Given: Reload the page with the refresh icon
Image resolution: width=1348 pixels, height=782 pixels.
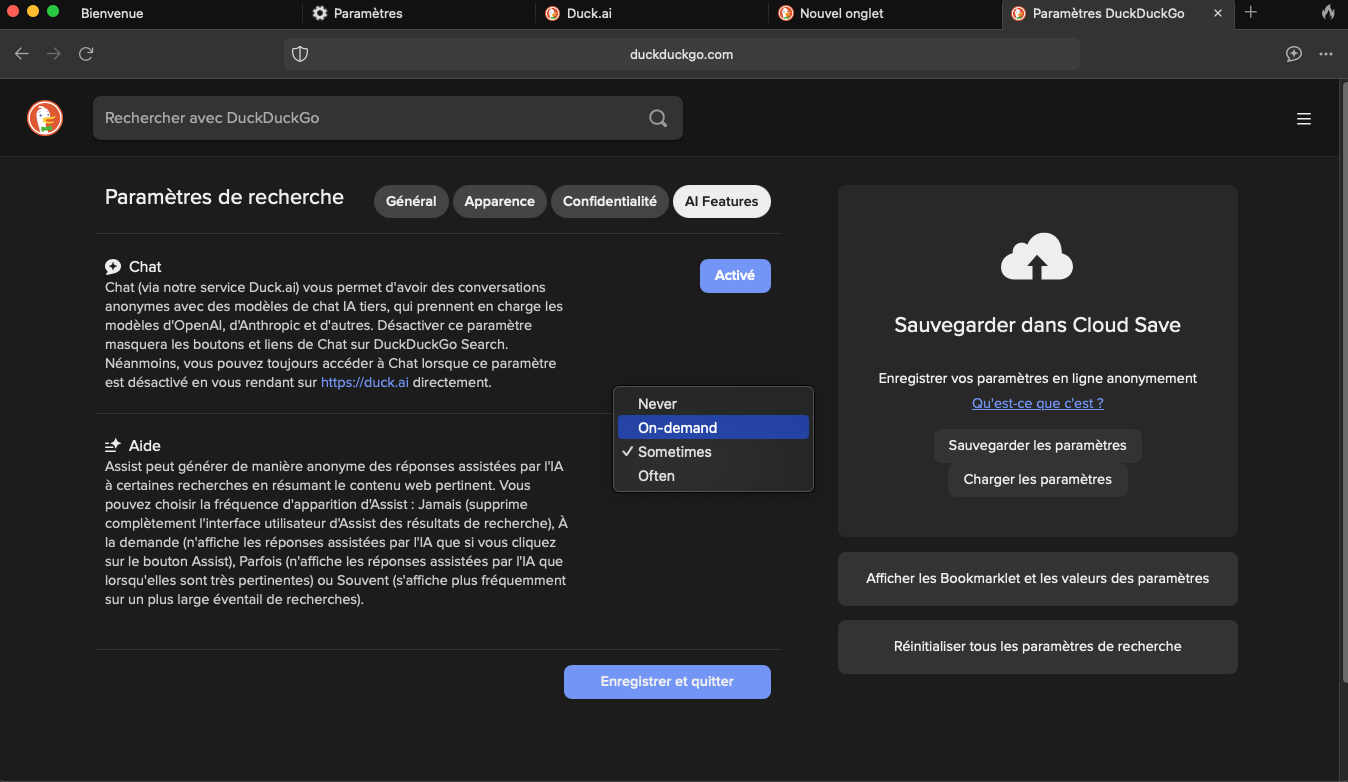Looking at the screenshot, I should coord(86,54).
